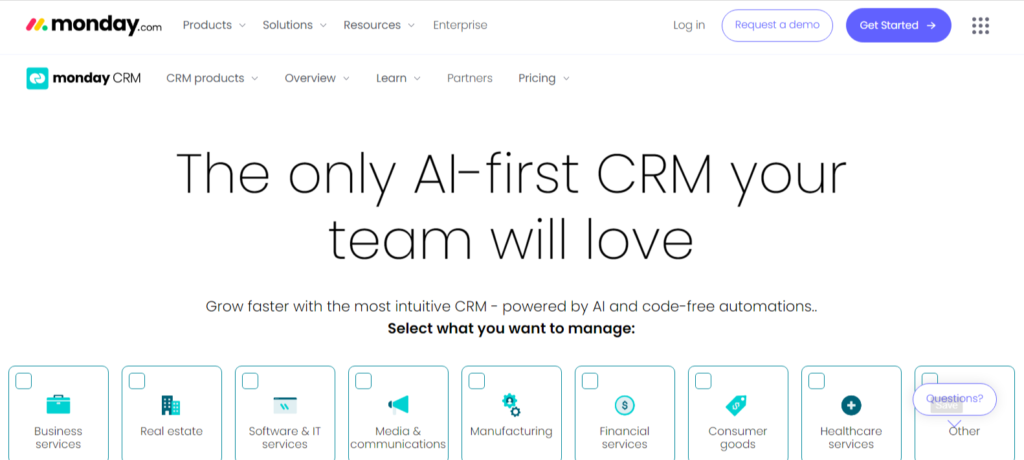The image size is (1024, 460).
Task: Click the Financial services dollar icon
Action: 625,406
